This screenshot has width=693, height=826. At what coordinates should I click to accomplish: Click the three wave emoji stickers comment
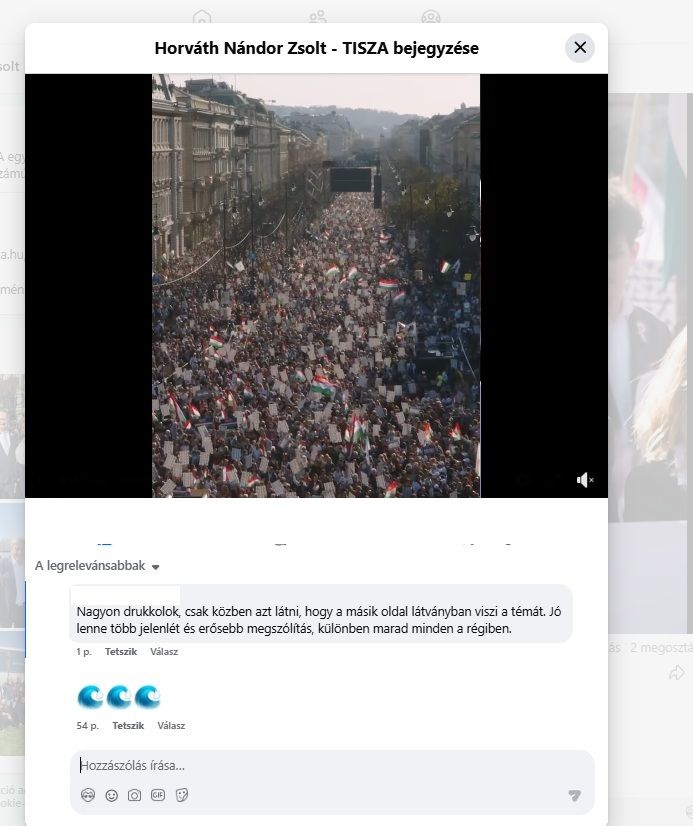tap(119, 697)
